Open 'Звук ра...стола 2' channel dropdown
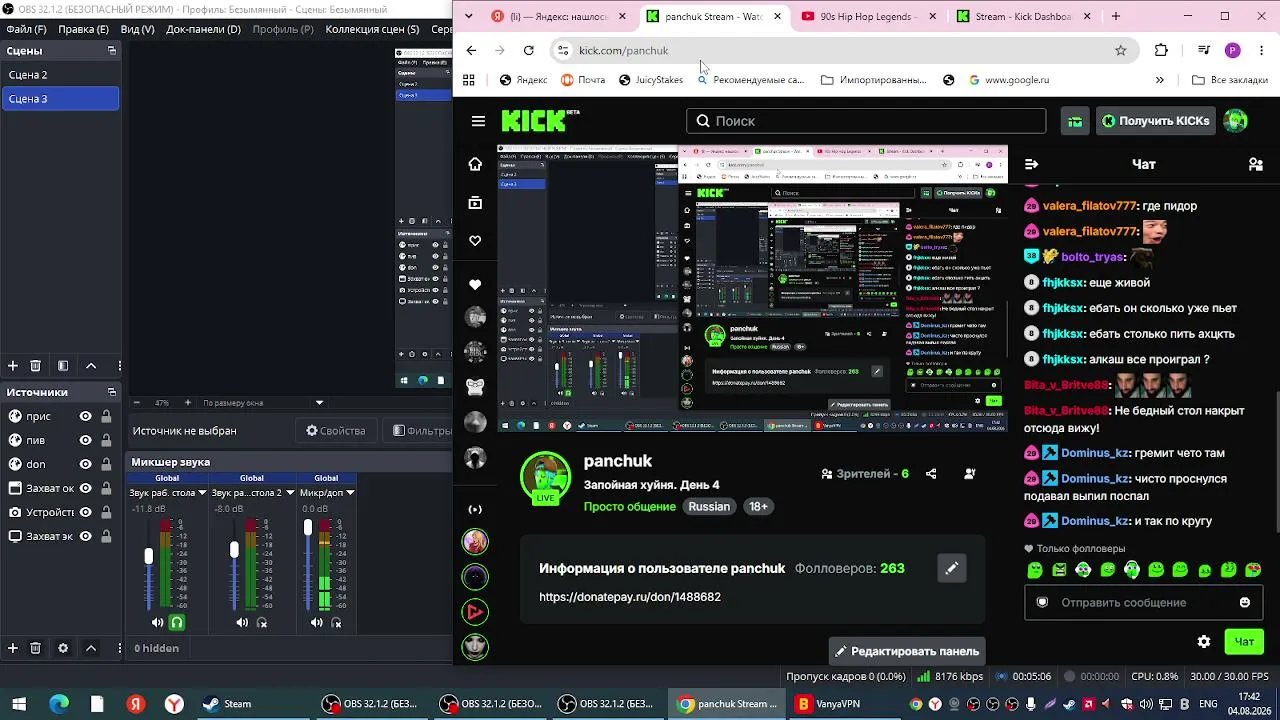This screenshot has width=1280, height=720. (290, 493)
